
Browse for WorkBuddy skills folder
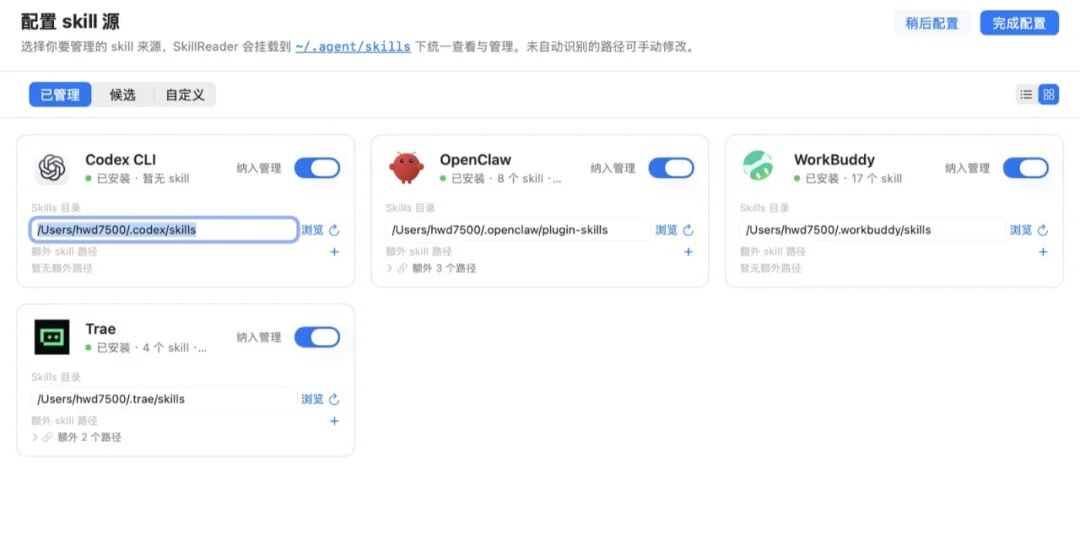[x=1021, y=230]
